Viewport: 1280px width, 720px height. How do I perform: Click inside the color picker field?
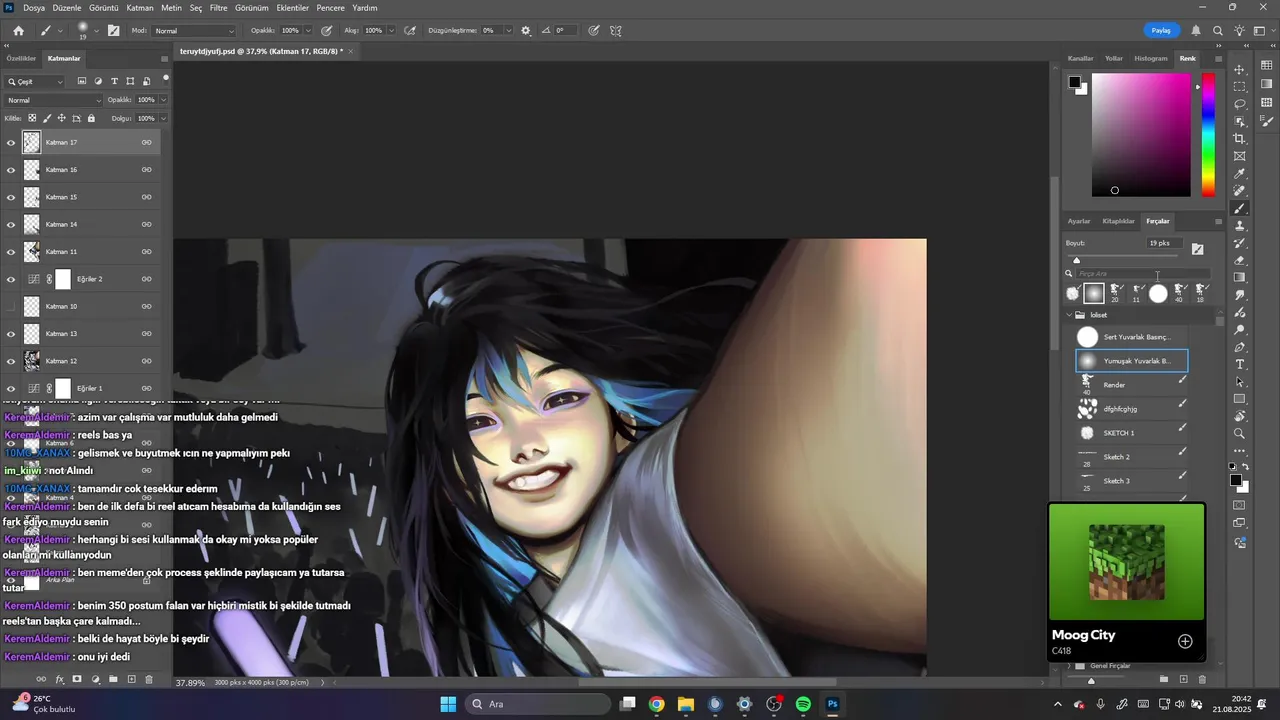click(1141, 134)
